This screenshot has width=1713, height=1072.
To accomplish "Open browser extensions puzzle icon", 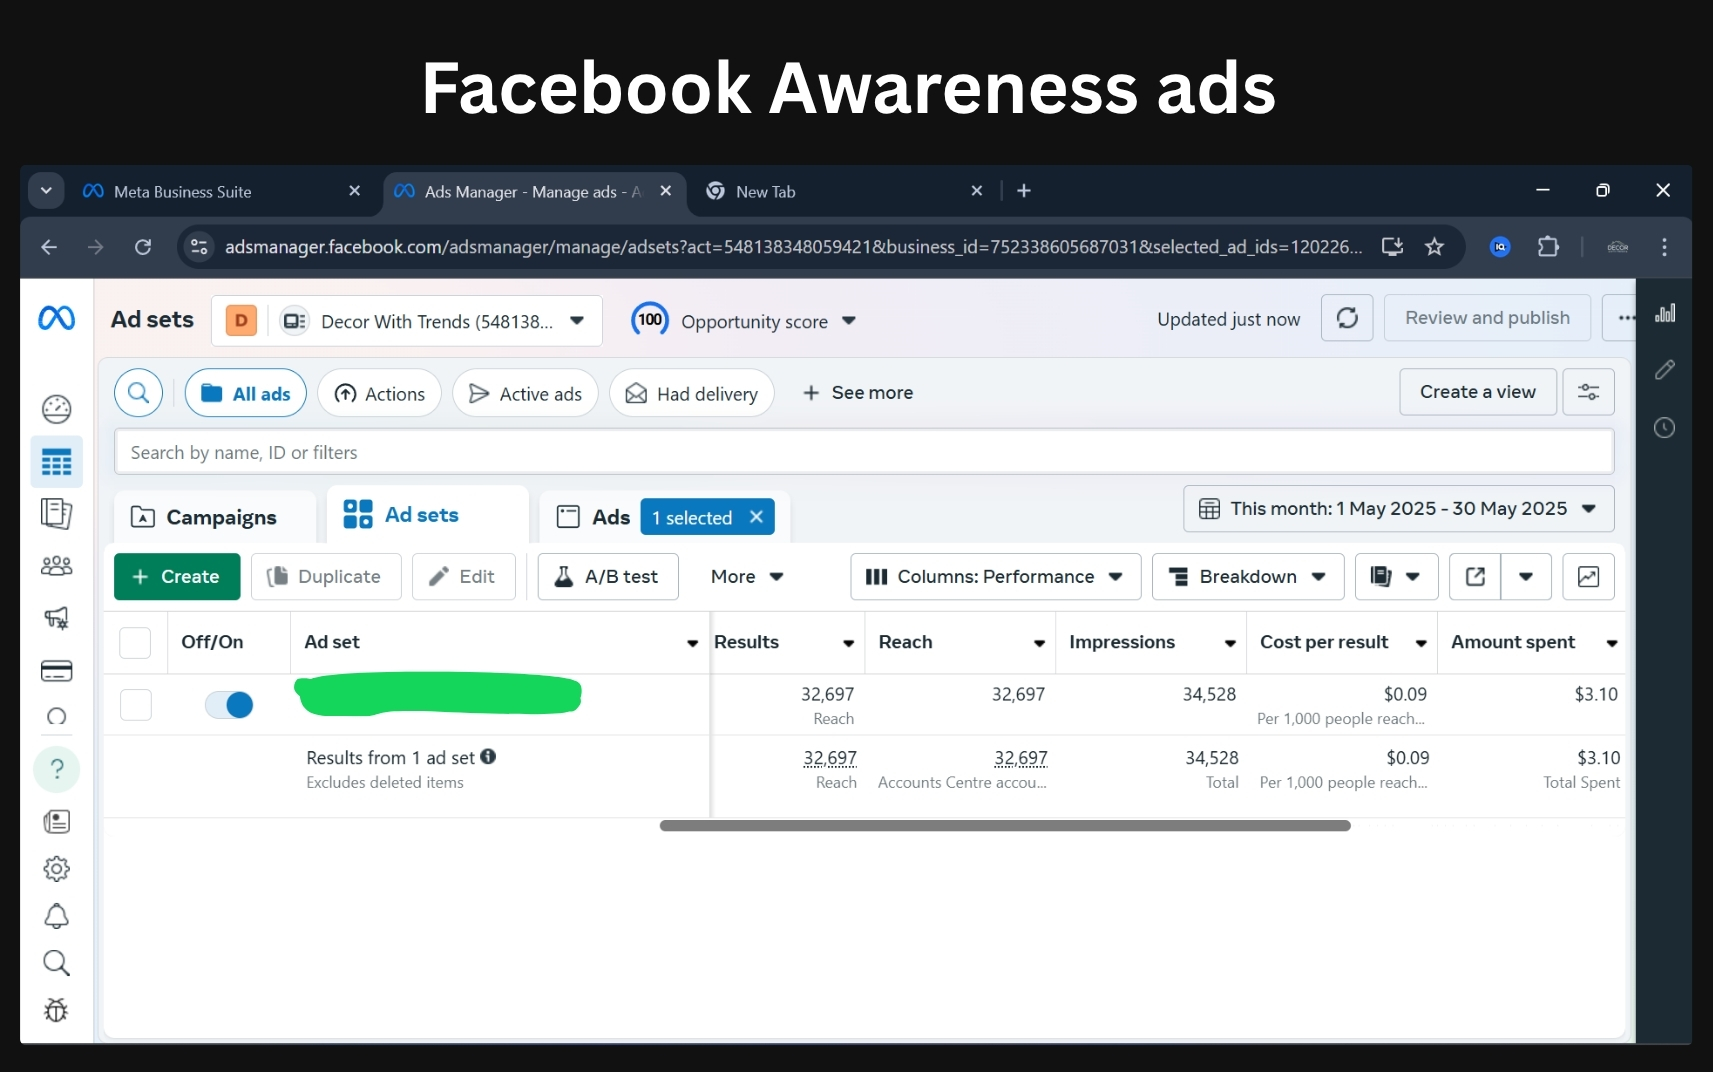I will tap(1548, 247).
